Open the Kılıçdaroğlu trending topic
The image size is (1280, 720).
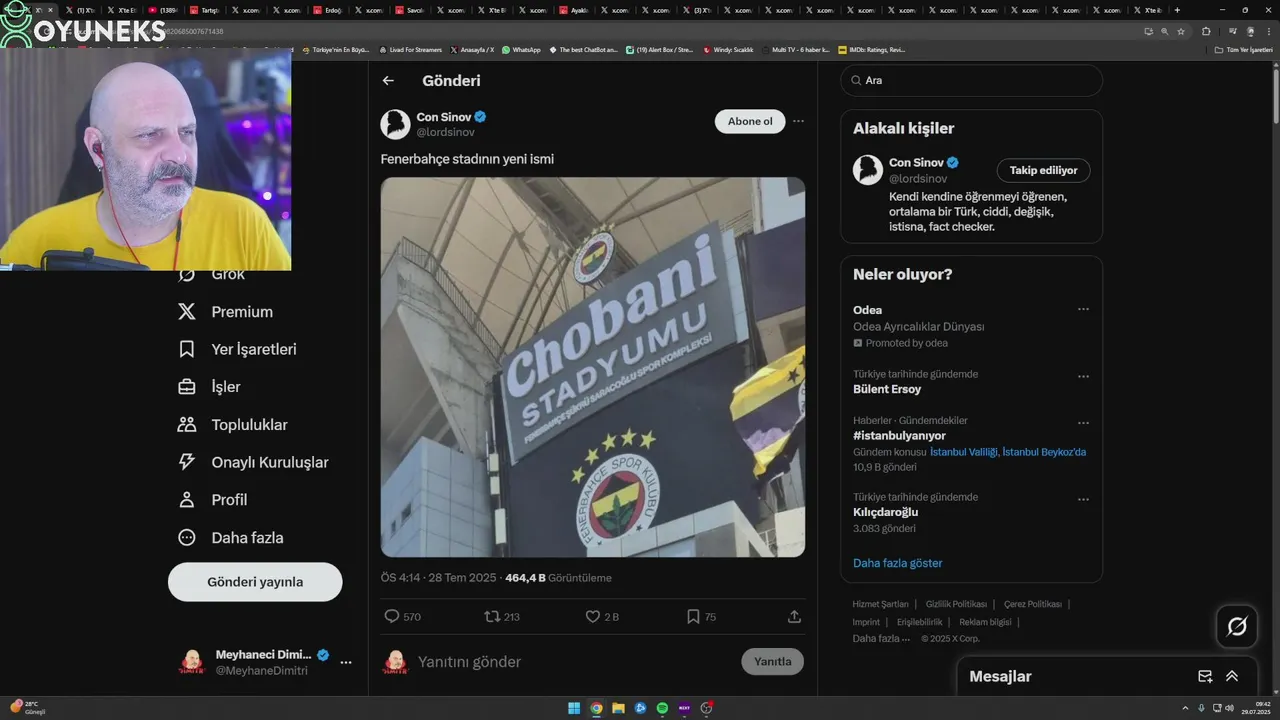(885, 512)
